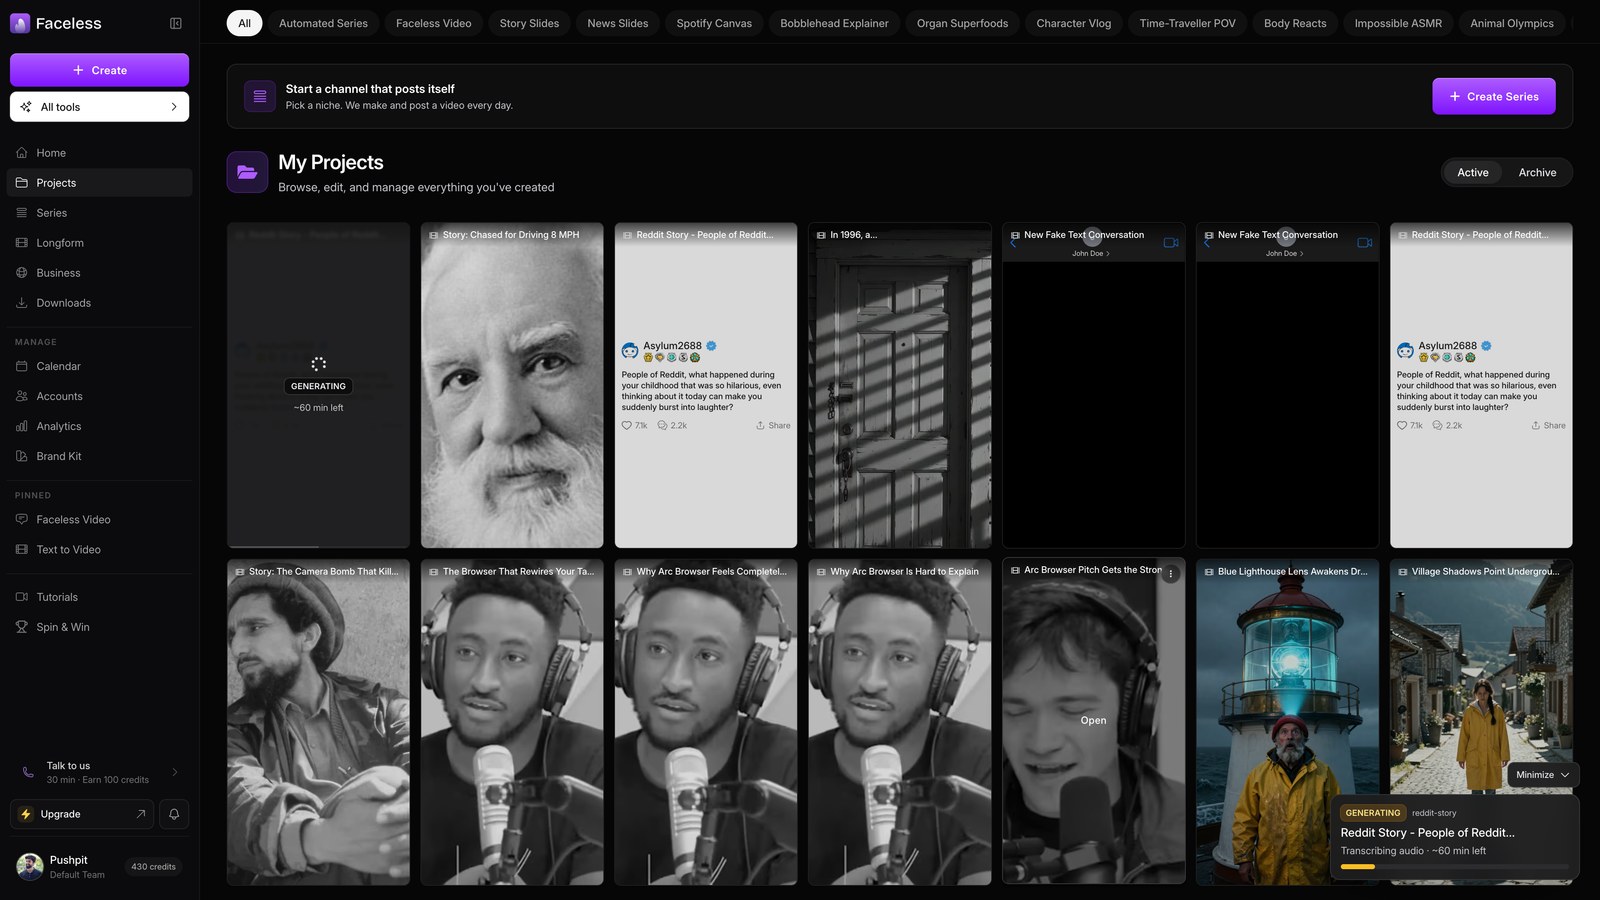The image size is (1600, 900).
Task: Select Story Slides filter tab
Action: [529, 23]
